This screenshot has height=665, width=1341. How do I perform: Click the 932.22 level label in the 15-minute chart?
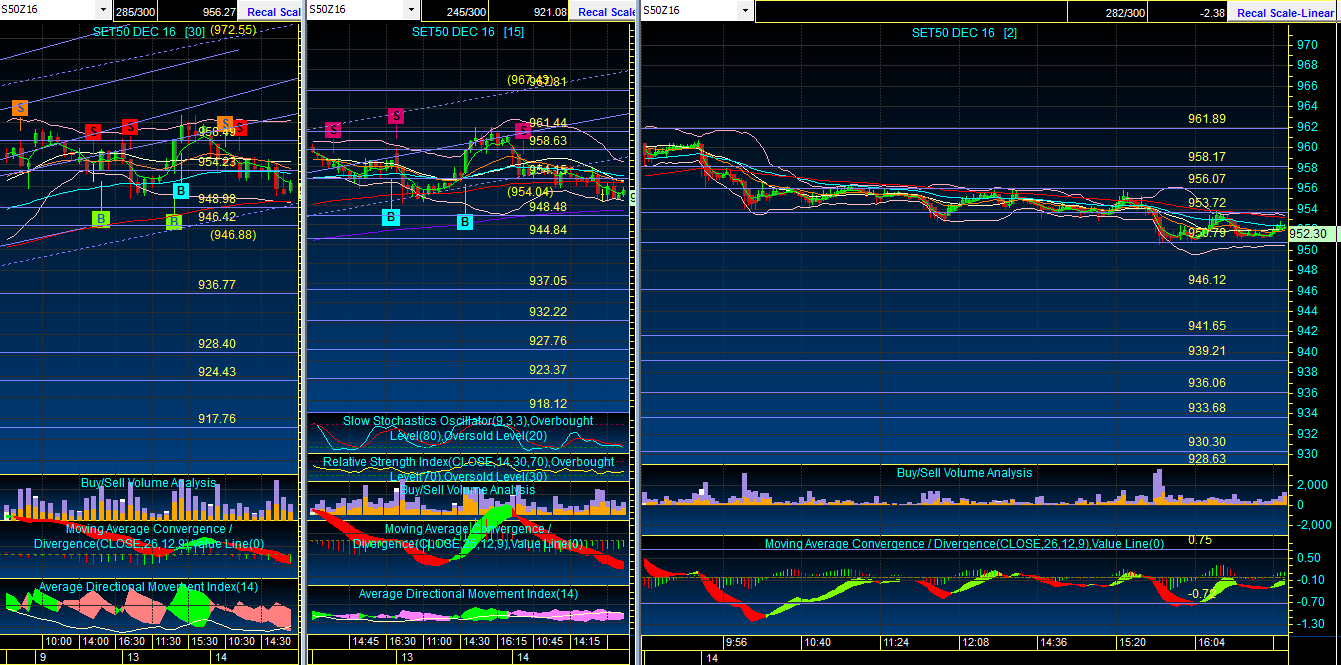548,312
